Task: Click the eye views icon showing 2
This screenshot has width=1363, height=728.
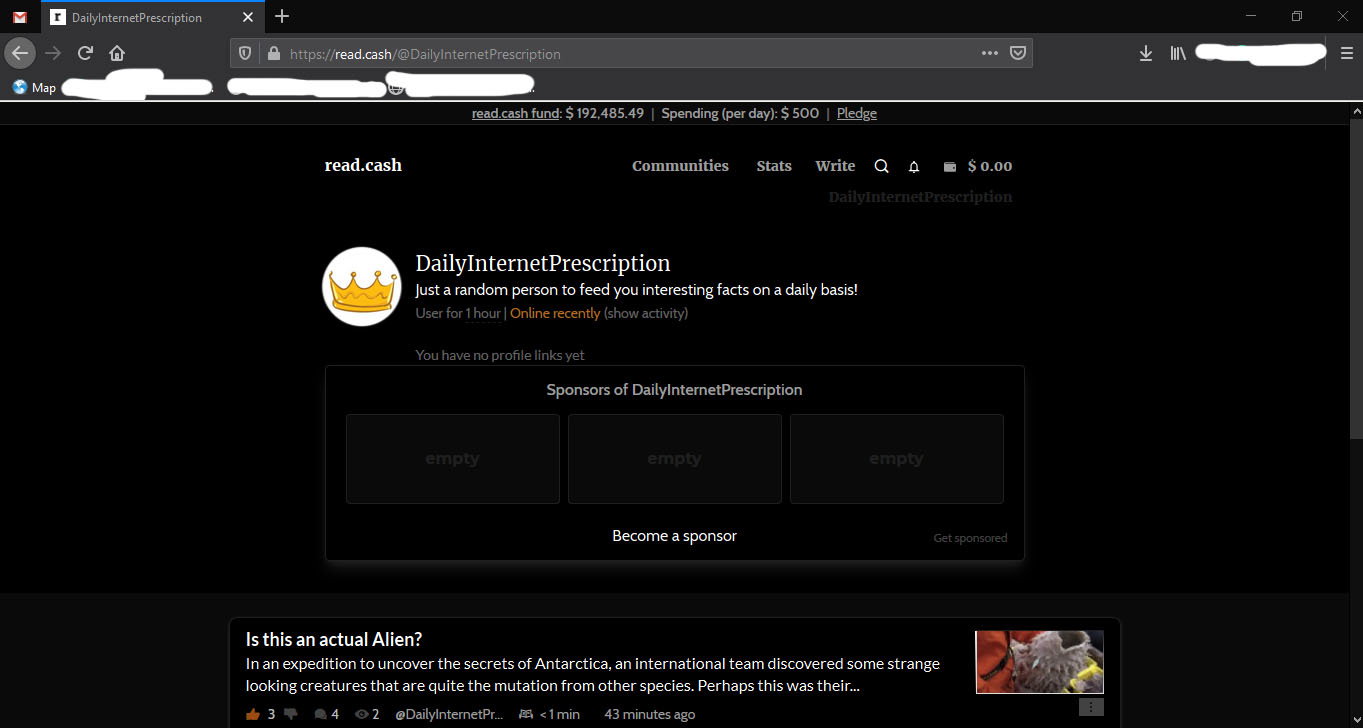Action: [362, 714]
